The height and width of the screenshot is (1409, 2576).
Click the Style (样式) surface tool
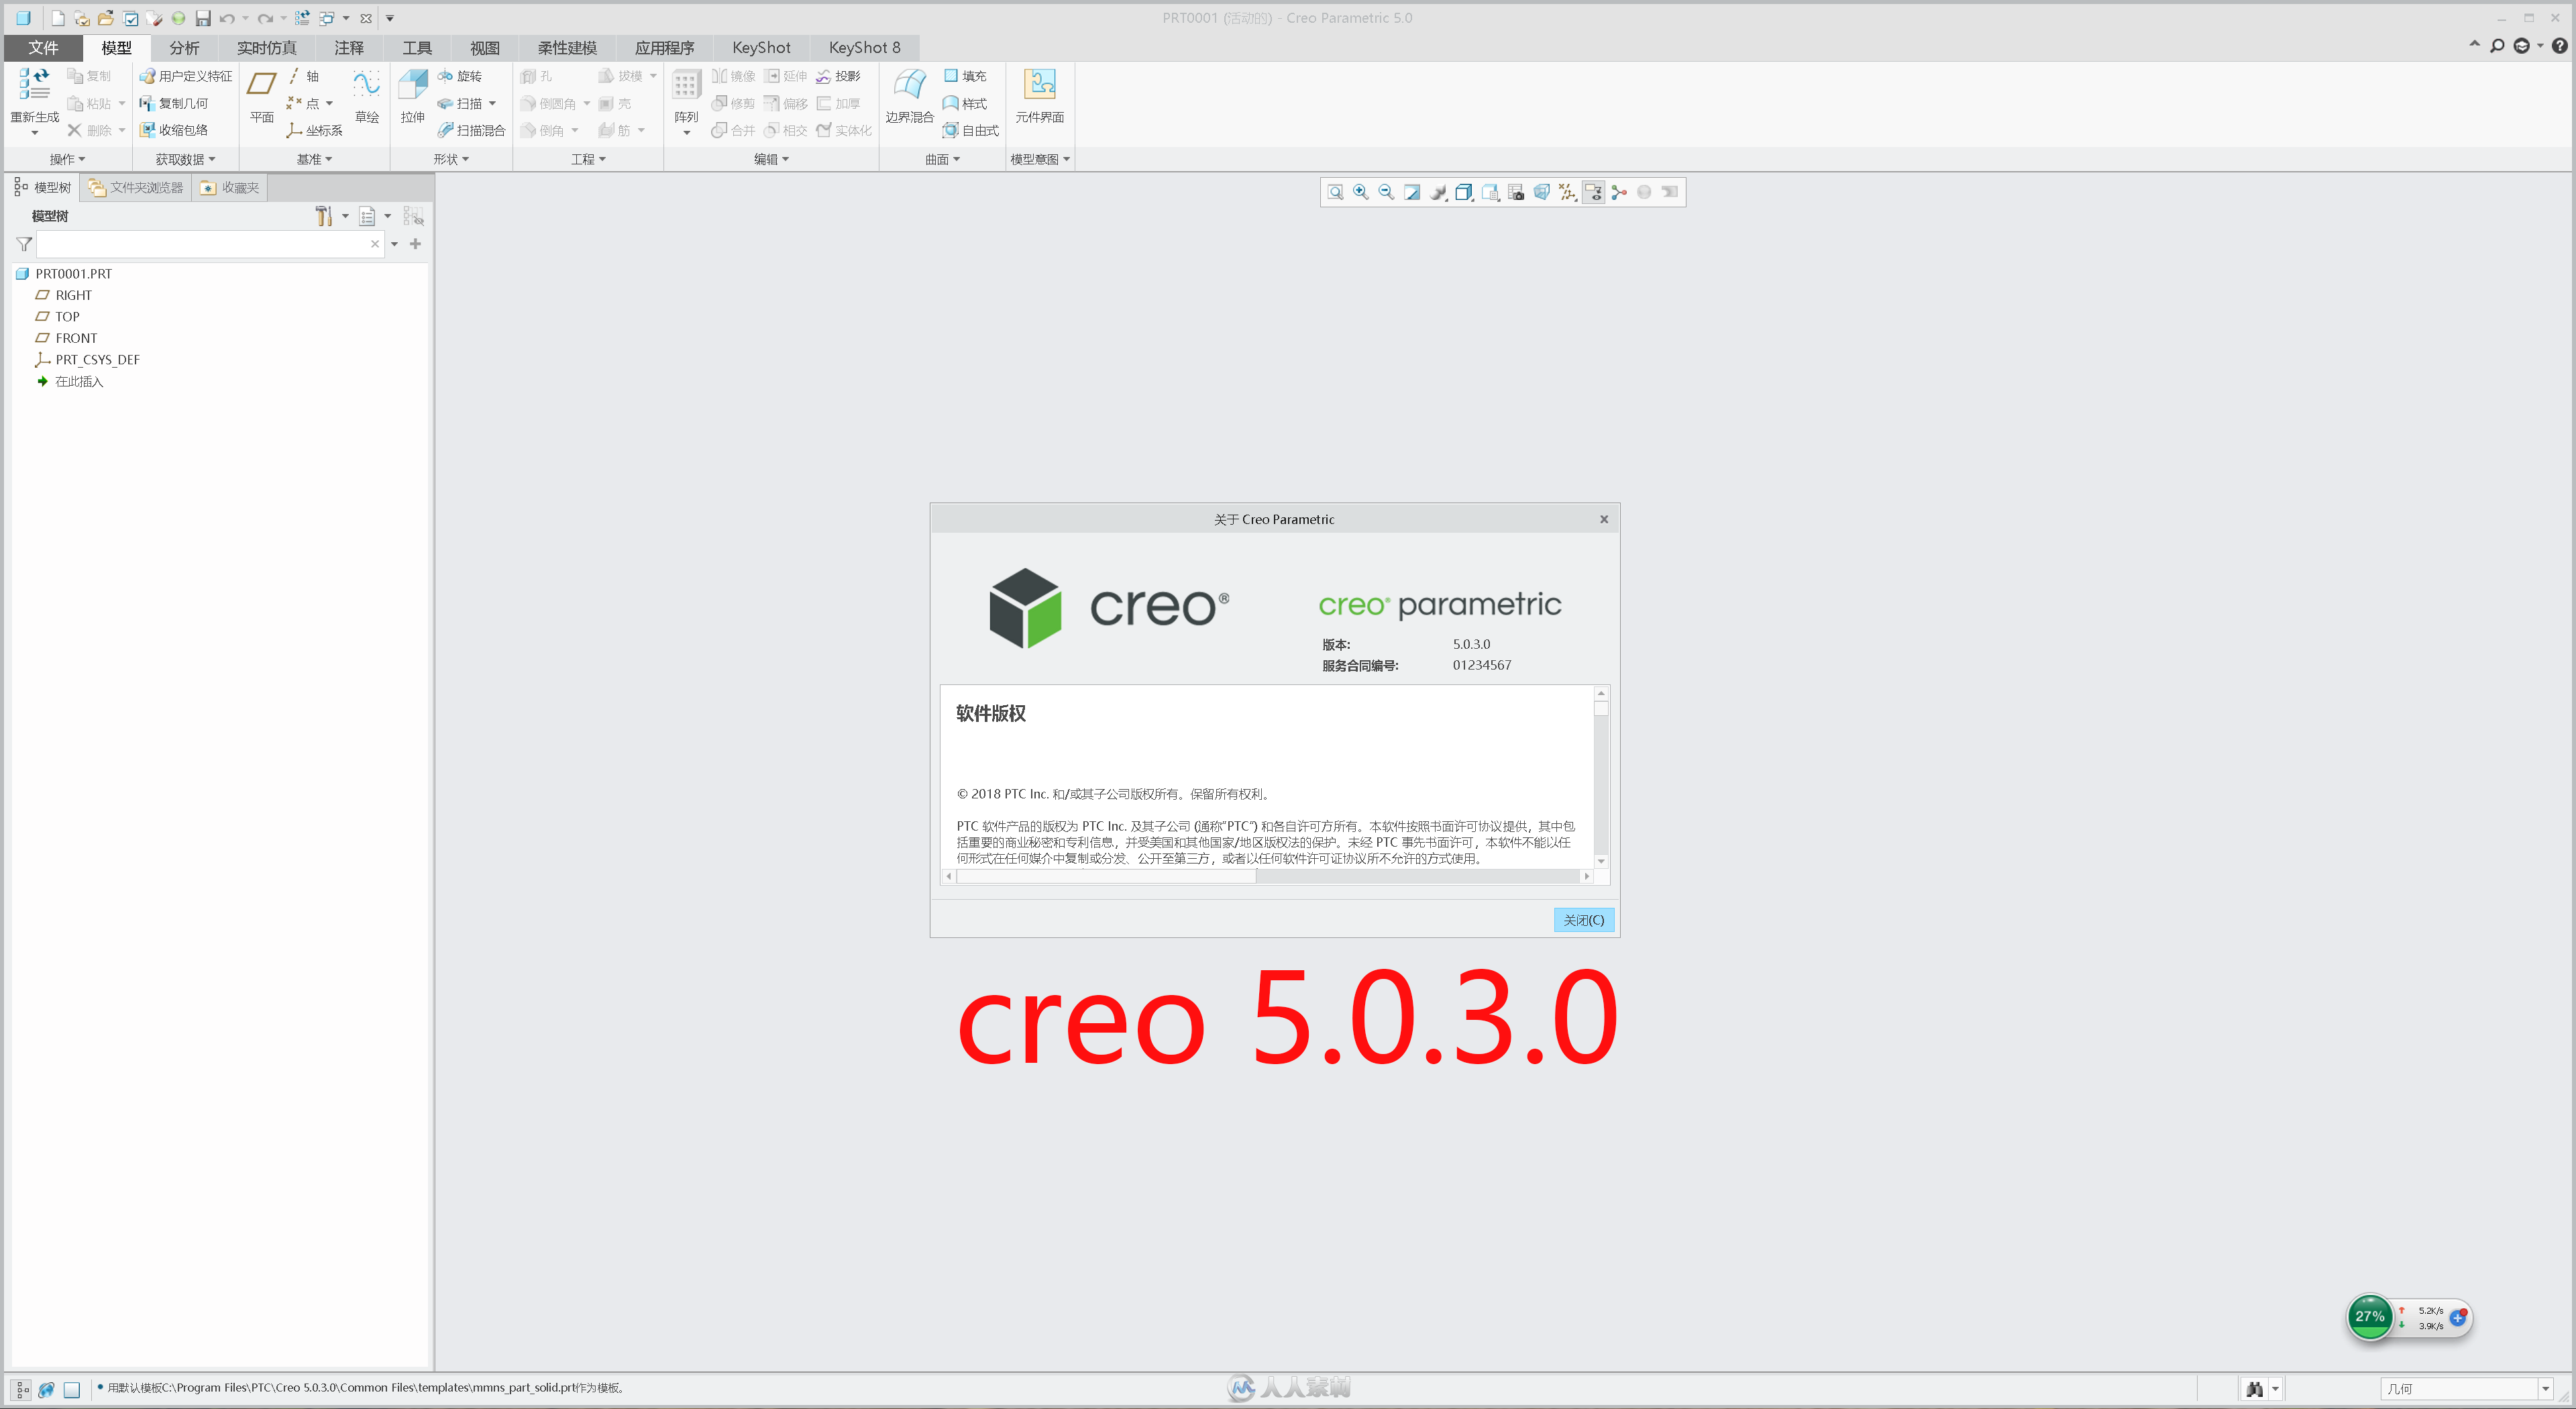pyautogui.click(x=965, y=103)
